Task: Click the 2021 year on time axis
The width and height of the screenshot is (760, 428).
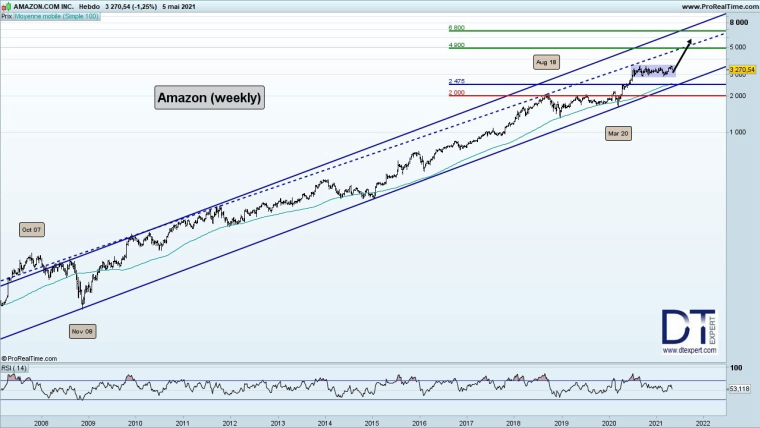Action: [656, 423]
